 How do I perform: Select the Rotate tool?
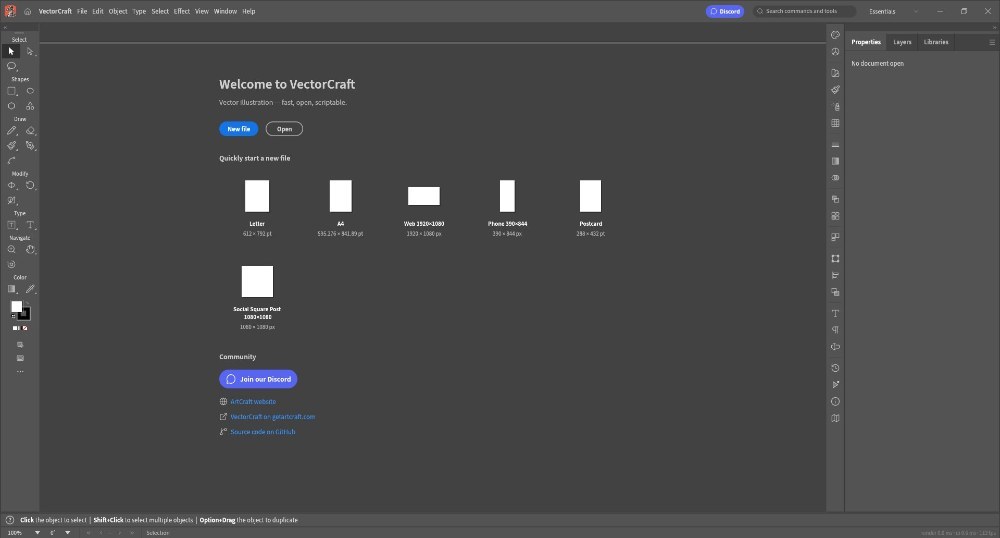(x=30, y=185)
